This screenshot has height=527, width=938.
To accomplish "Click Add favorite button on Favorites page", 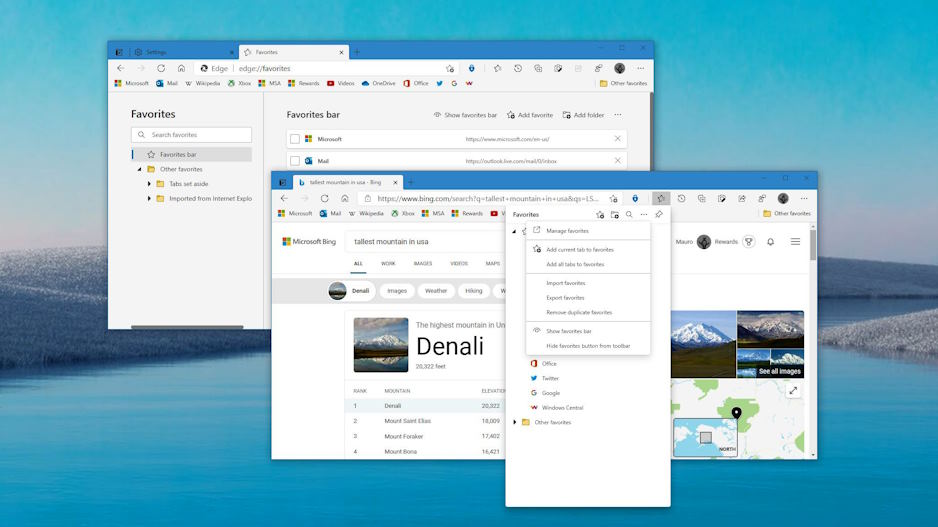I will pyautogui.click(x=530, y=115).
